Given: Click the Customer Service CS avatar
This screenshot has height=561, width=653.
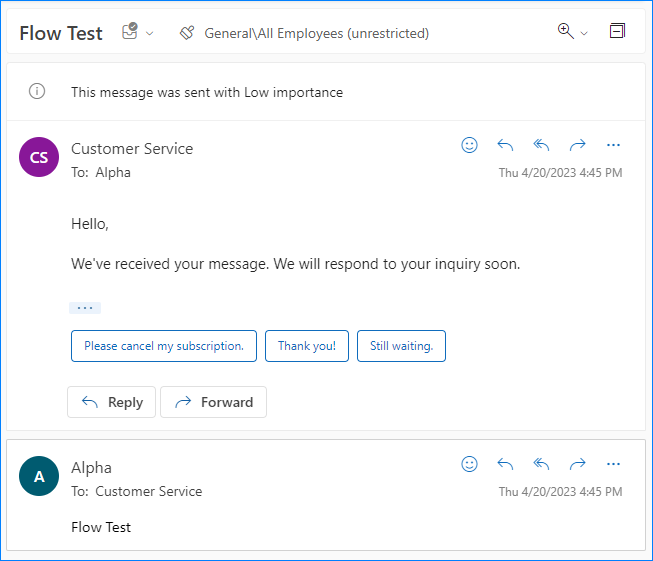Looking at the screenshot, I should pos(39,157).
